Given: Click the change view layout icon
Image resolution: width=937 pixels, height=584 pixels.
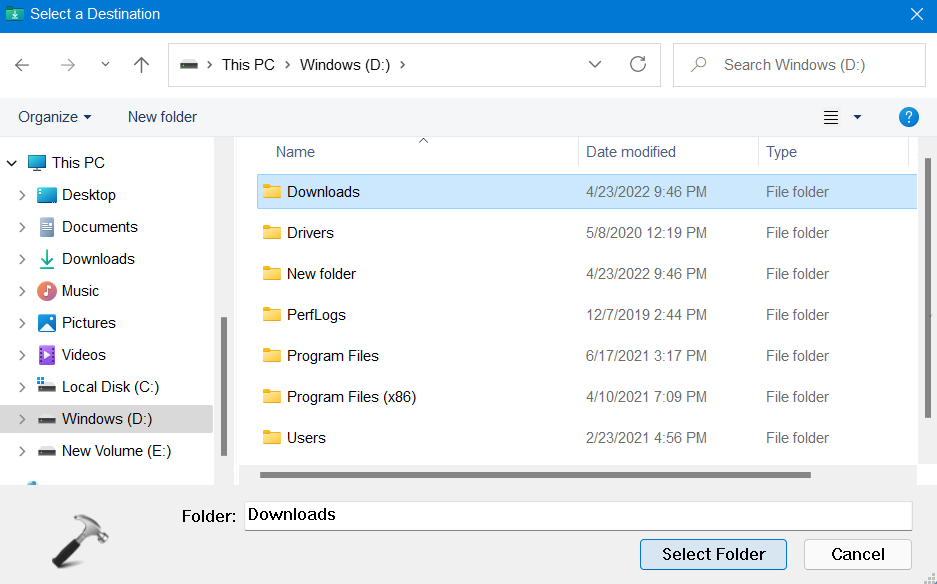Looking at the screenshot, I should (x=831, y=118).
